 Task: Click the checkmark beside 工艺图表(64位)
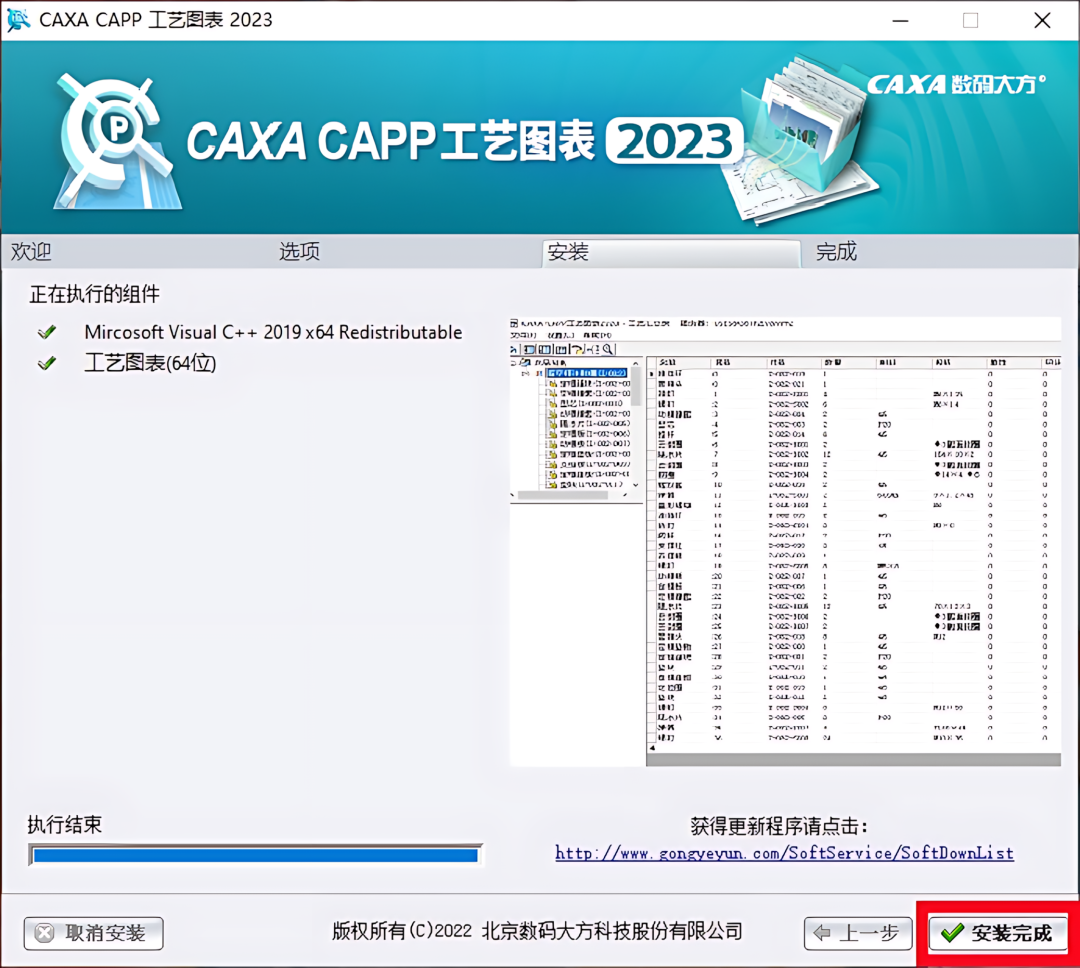coord(47,363)
